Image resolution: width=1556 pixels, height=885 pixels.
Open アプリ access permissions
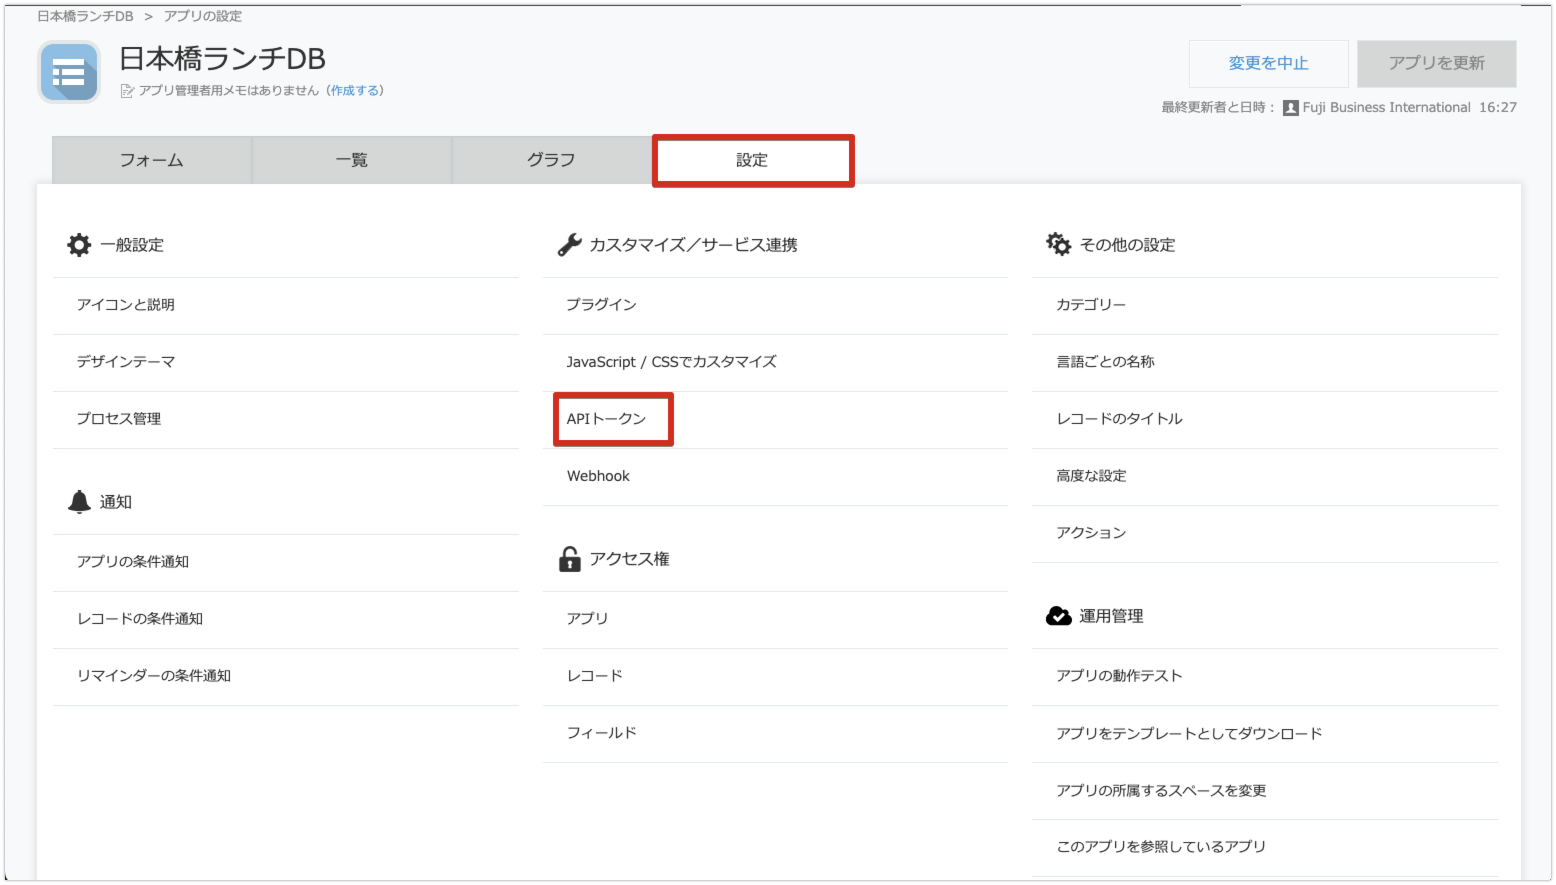775,619
